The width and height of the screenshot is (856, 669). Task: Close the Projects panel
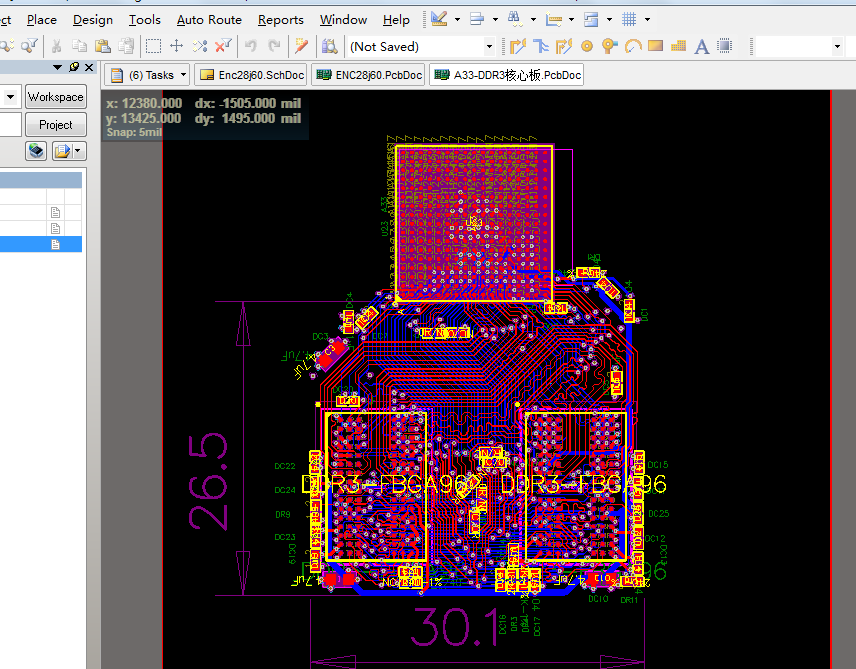(x=89, y=67)
